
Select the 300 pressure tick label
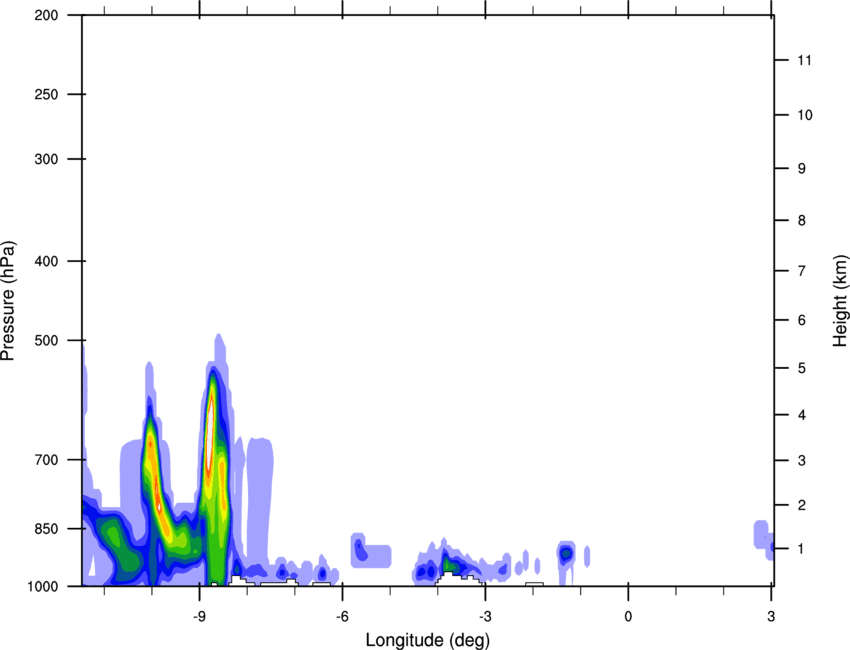click(46, 159)
